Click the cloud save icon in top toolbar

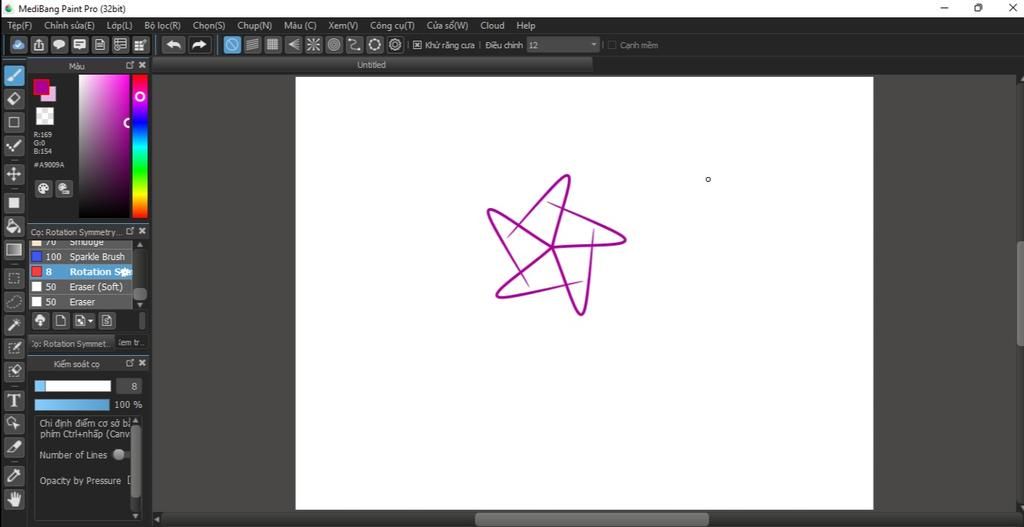click(18, 44)
